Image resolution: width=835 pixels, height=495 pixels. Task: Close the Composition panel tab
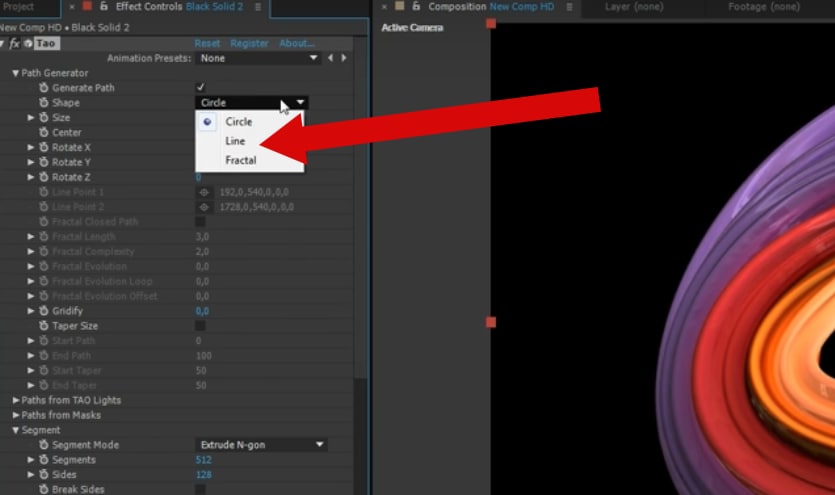point(384,7)
